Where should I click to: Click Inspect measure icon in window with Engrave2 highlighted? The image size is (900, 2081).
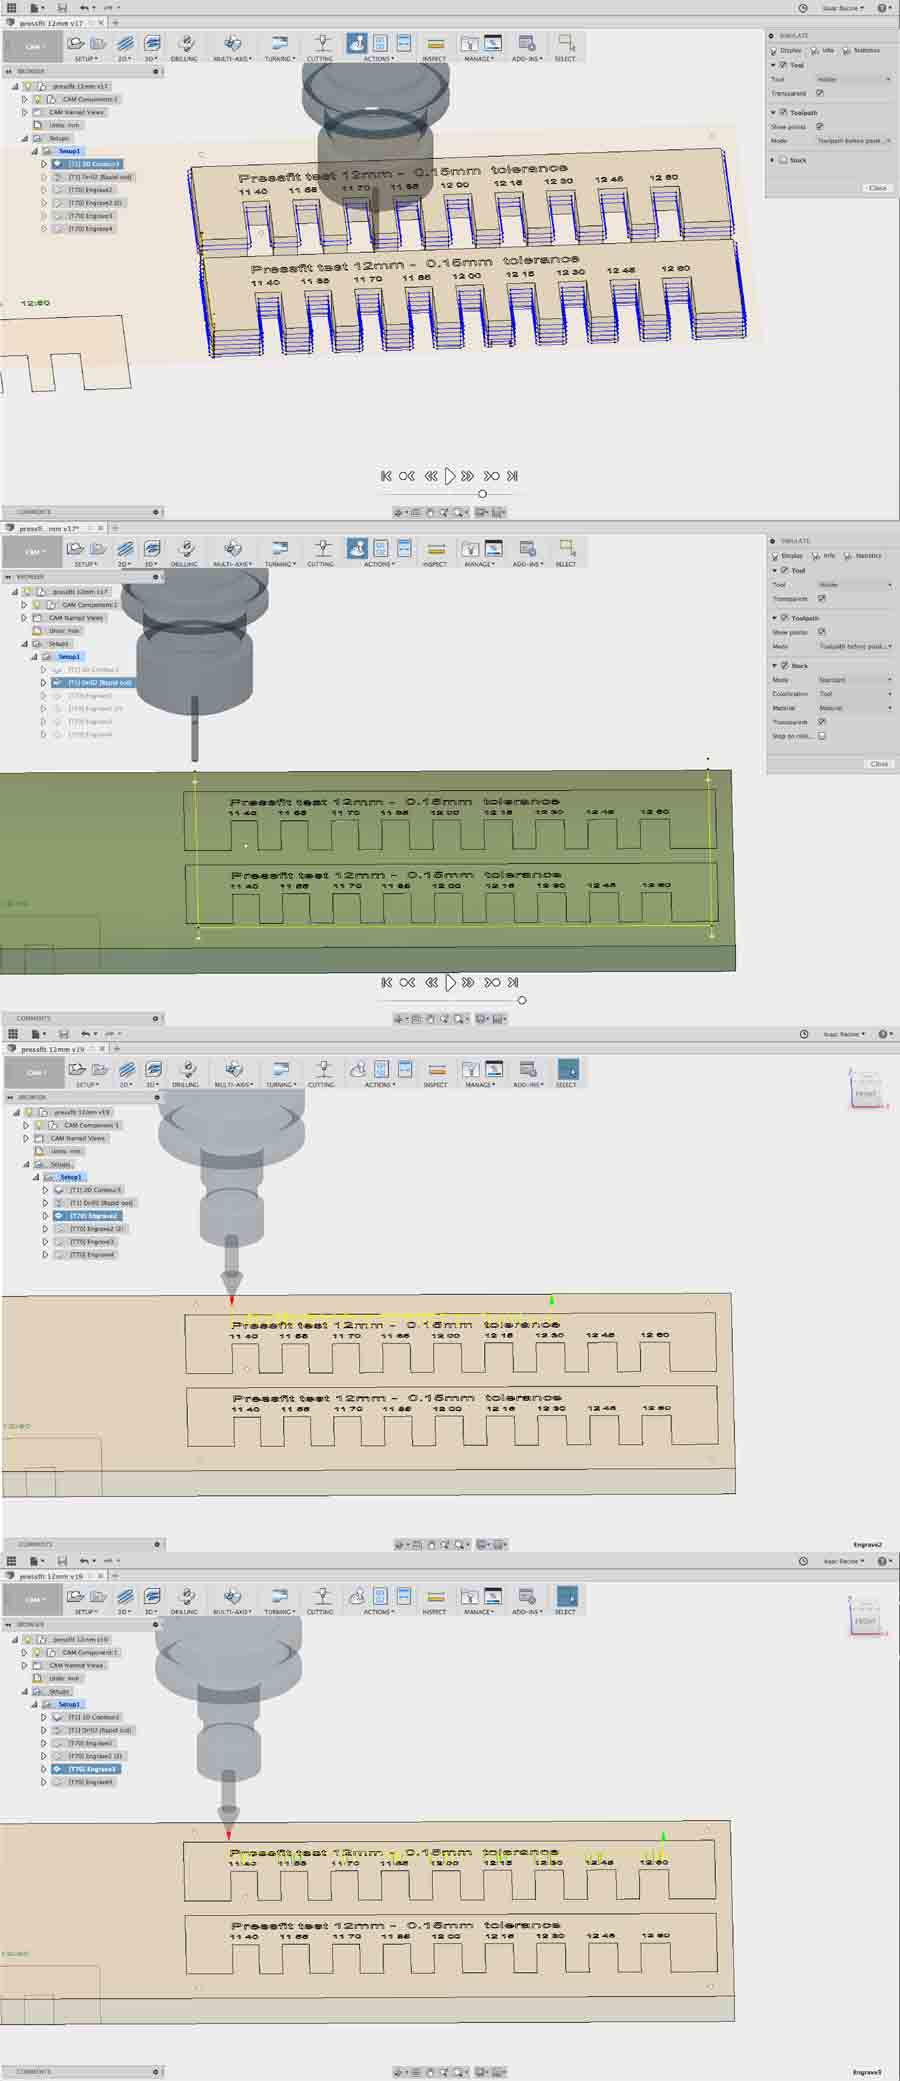click(436, 1071)
